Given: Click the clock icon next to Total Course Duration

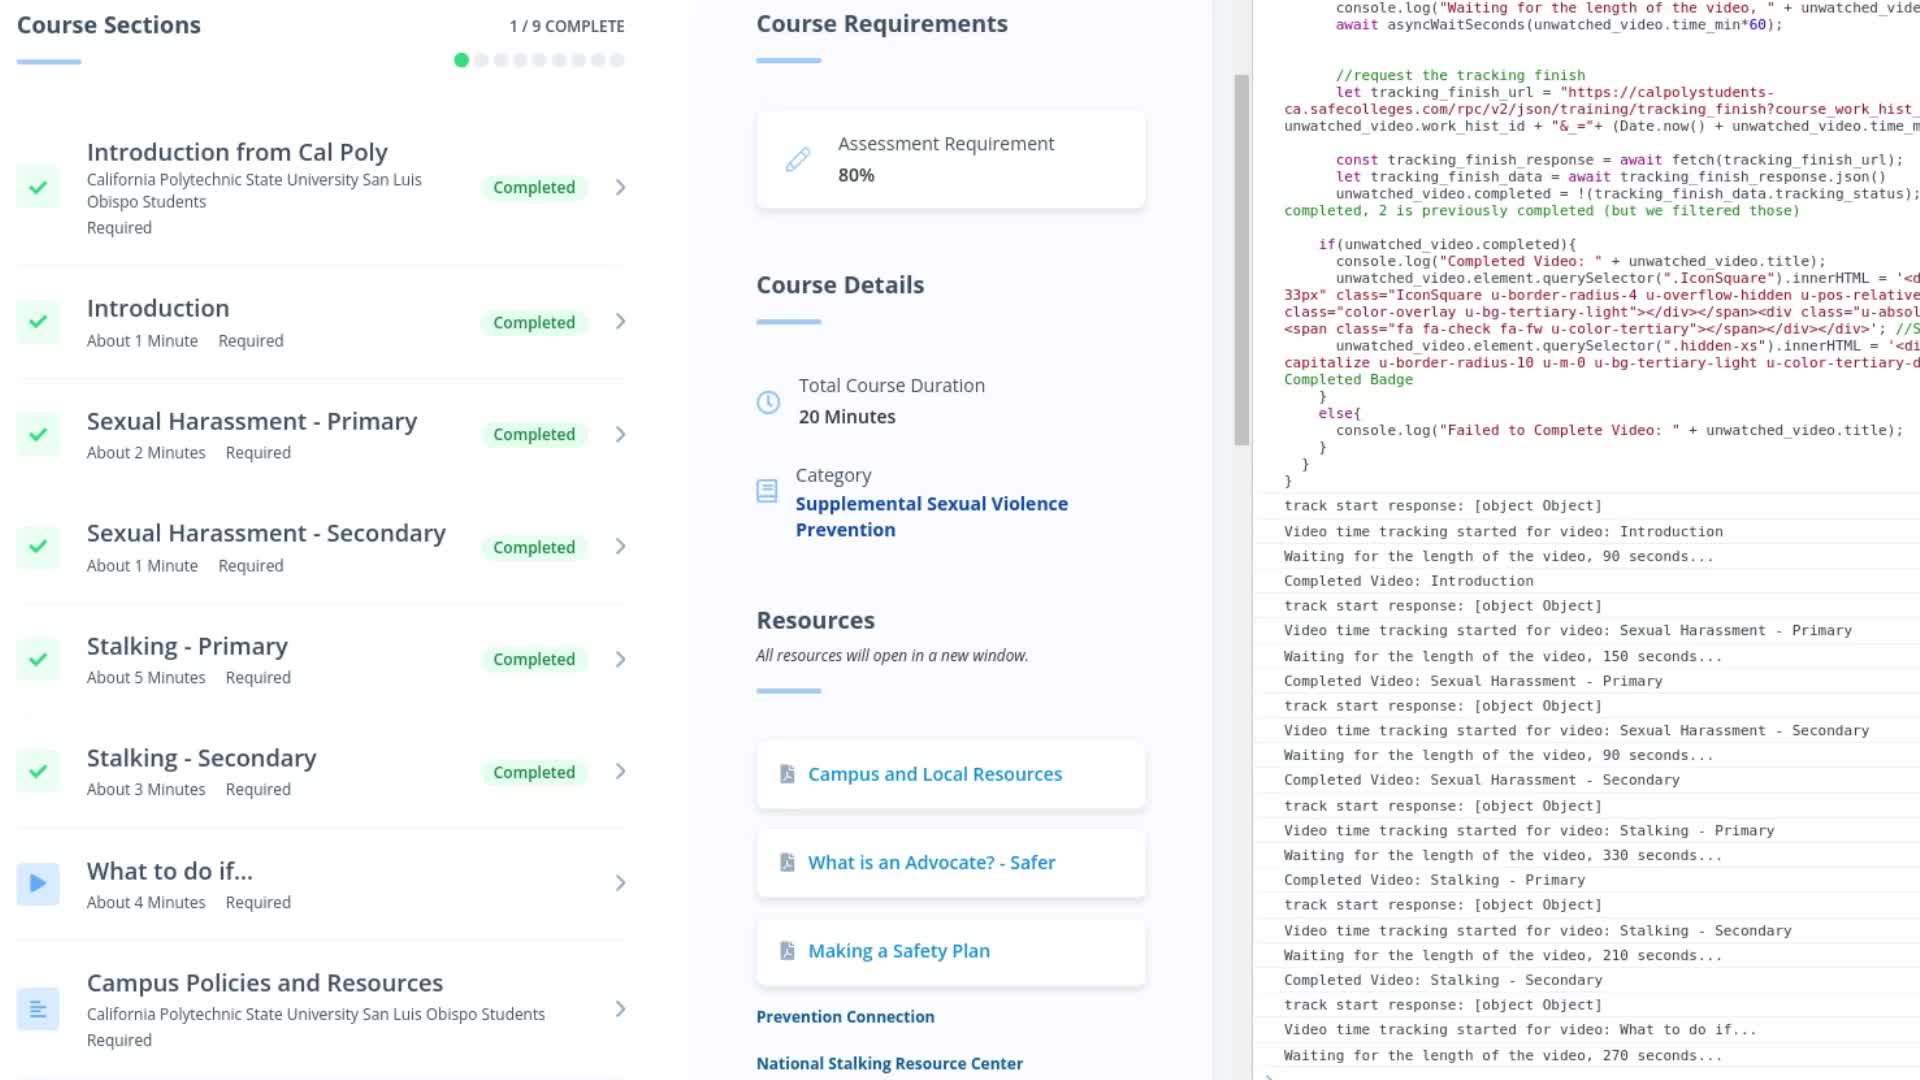Looking at the screenshot, I should pyautogui.click(x=768, y=402).
